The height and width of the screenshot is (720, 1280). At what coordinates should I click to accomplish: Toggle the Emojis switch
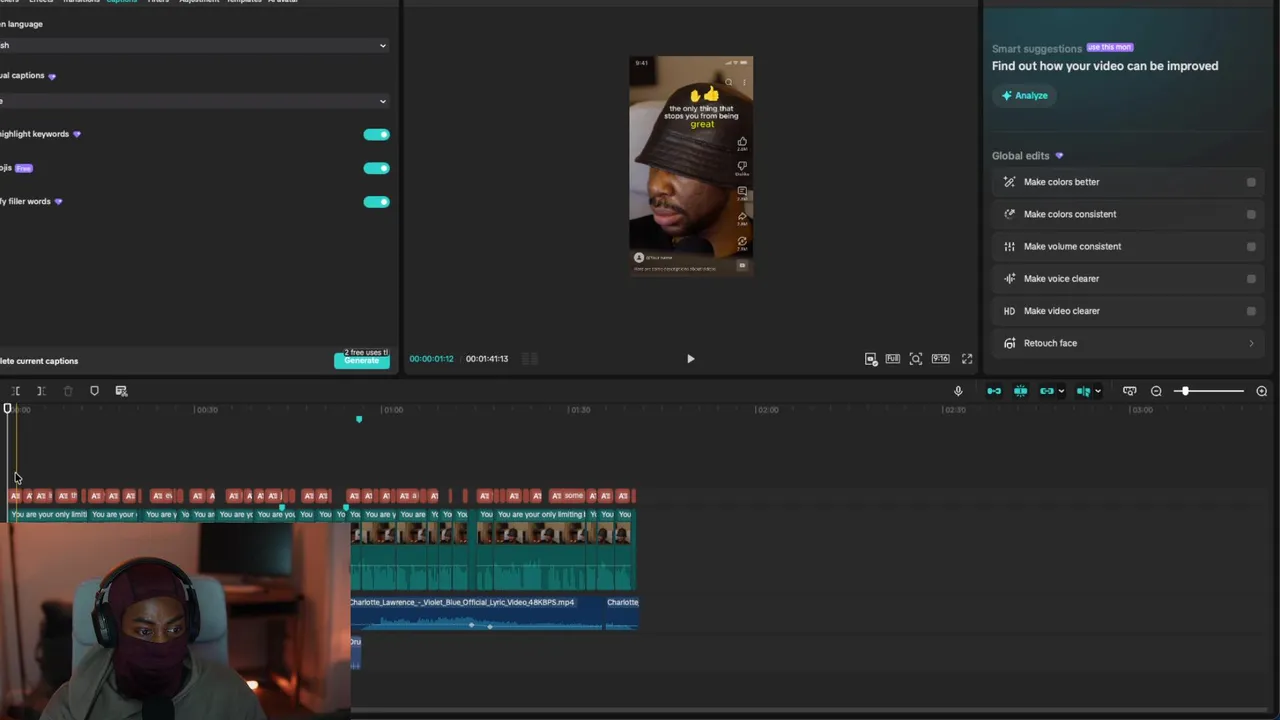[376, 168]
